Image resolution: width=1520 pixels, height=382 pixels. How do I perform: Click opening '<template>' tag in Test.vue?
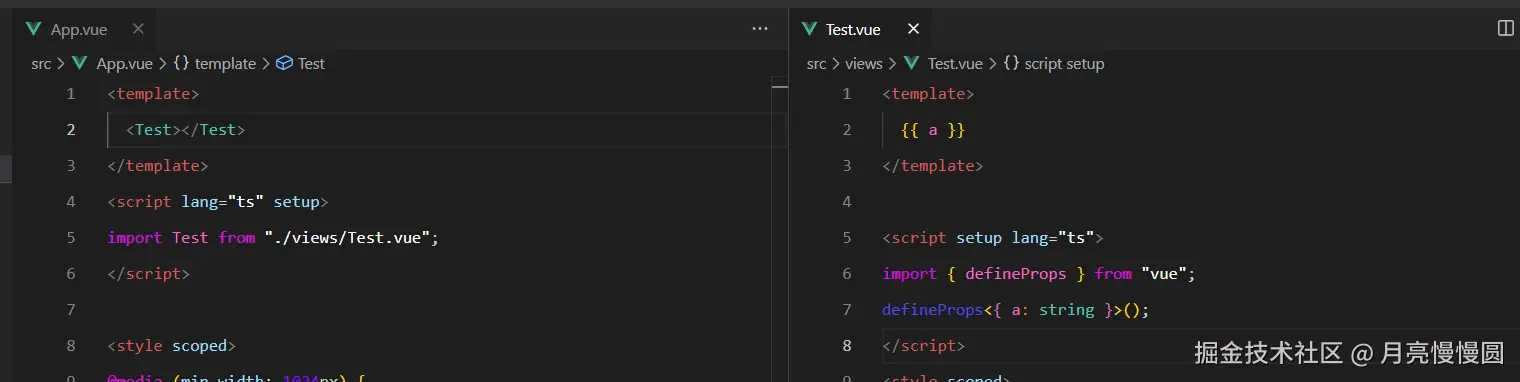tap(929, 93)
